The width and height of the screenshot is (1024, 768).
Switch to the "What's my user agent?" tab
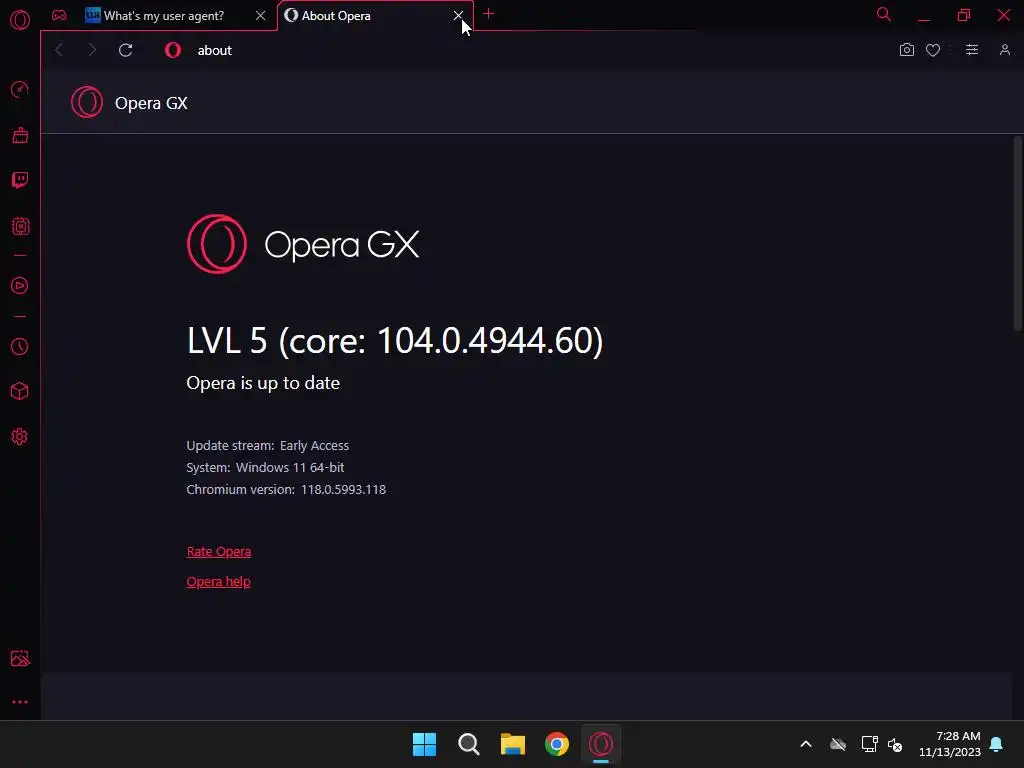tap(163, 16)
